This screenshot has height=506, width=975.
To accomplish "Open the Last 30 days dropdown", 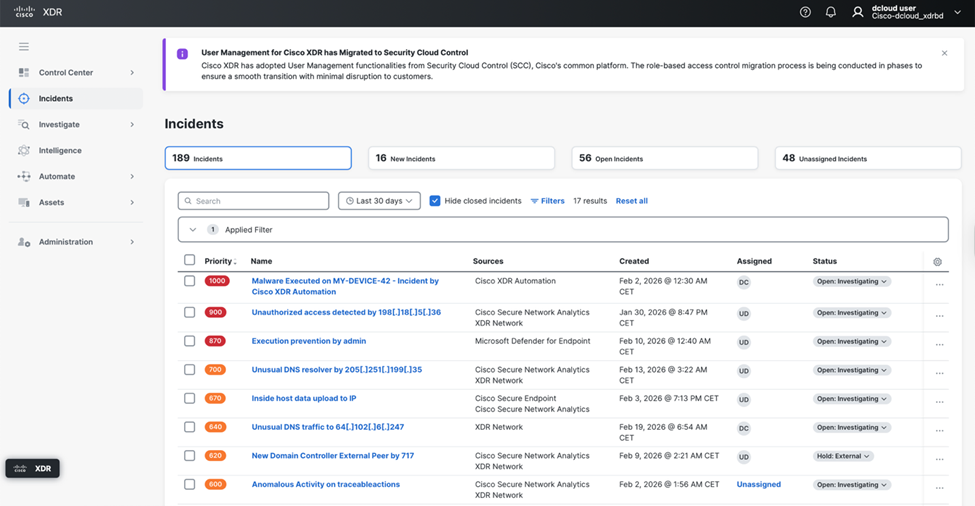I will [379, 201].
